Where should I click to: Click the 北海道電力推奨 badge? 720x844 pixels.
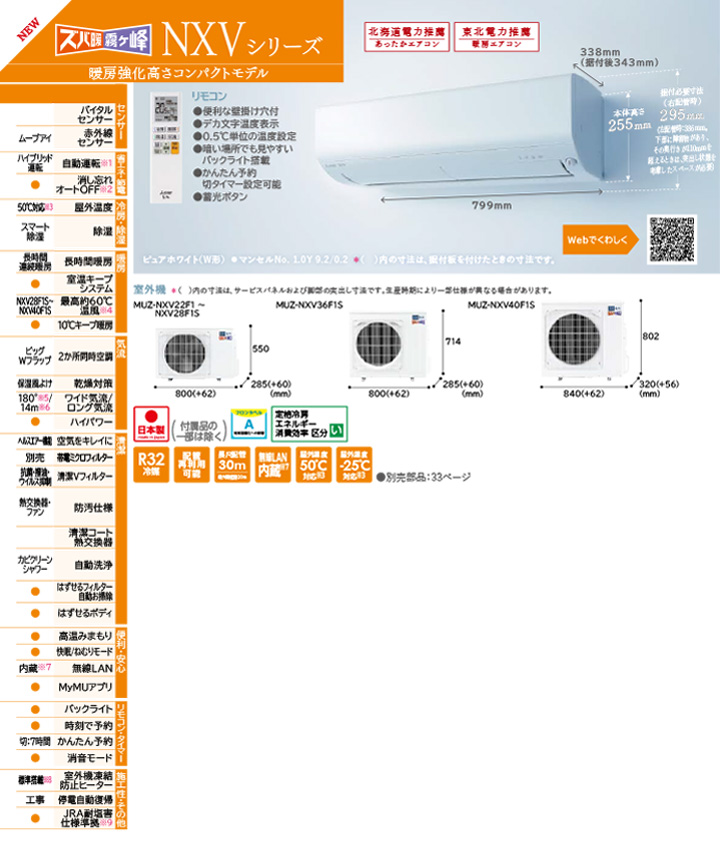click(407, 37)
